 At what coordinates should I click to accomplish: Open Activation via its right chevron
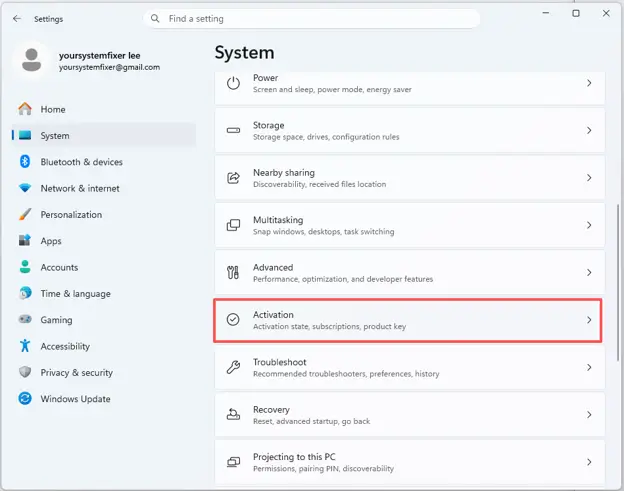pos(589,320)
